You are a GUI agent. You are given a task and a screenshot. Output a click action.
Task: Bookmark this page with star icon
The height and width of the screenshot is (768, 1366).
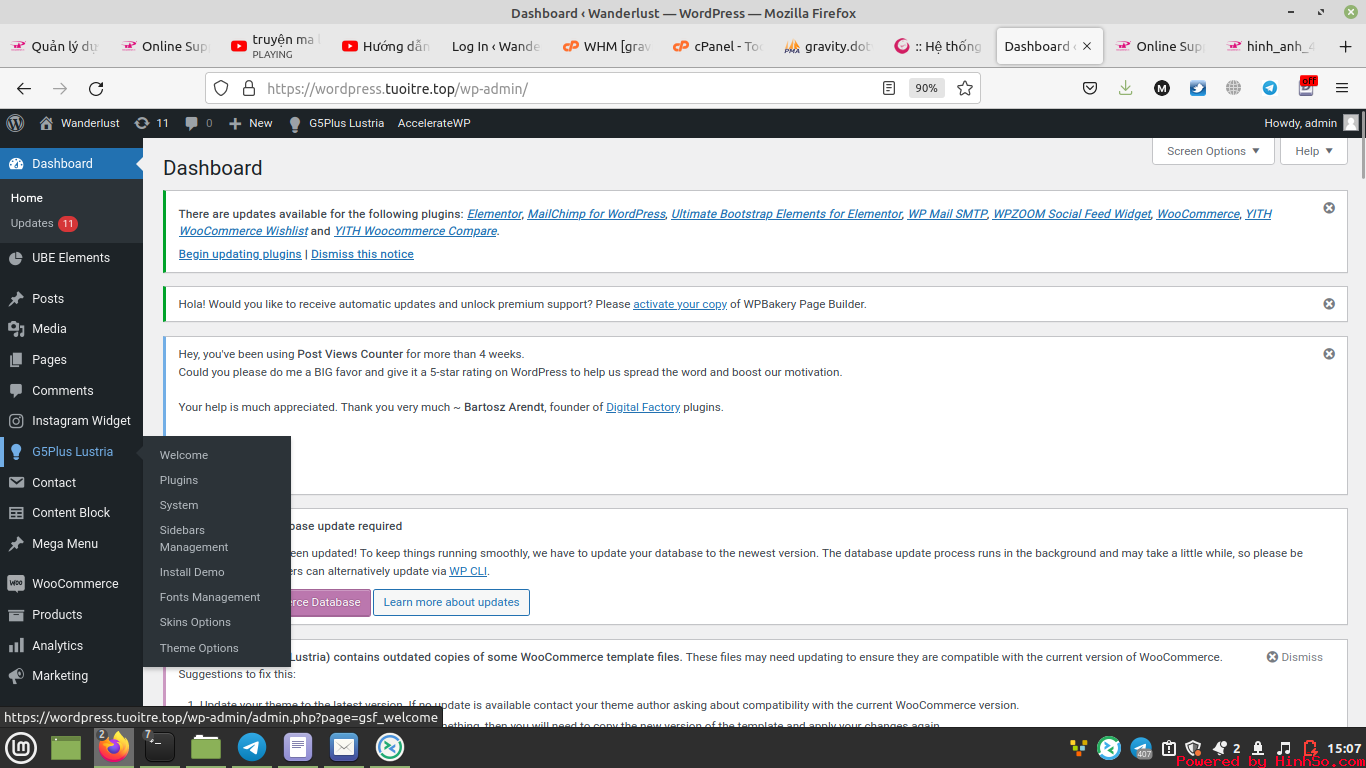click(965, 88)
